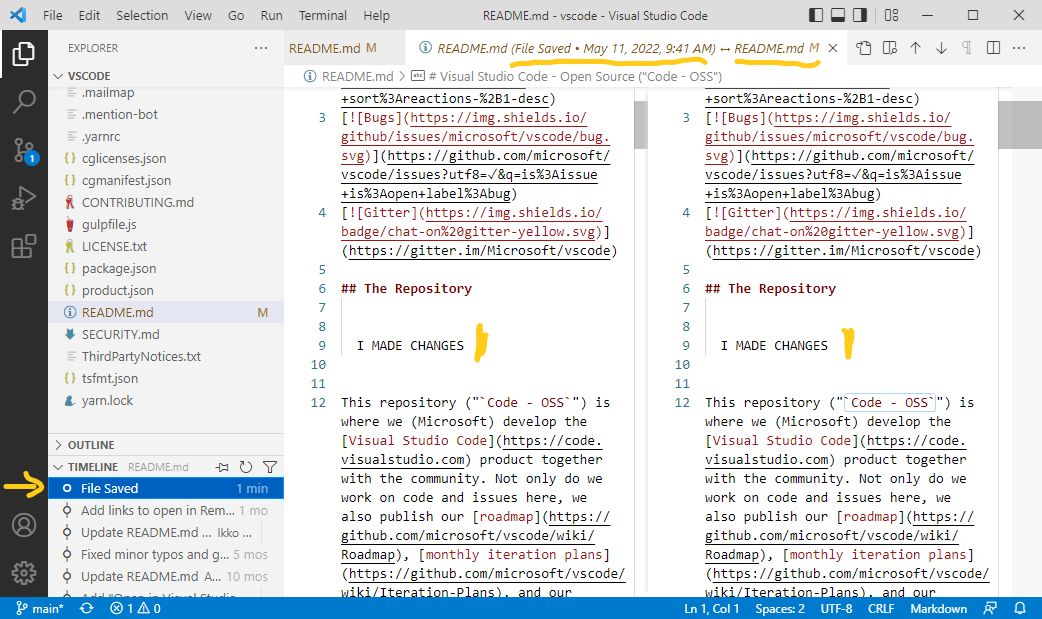This screenshot has width=1042, height=619.
Task: Select 'Add links to open in Rem...' timeline entry
Action: [x=166, y=510]
